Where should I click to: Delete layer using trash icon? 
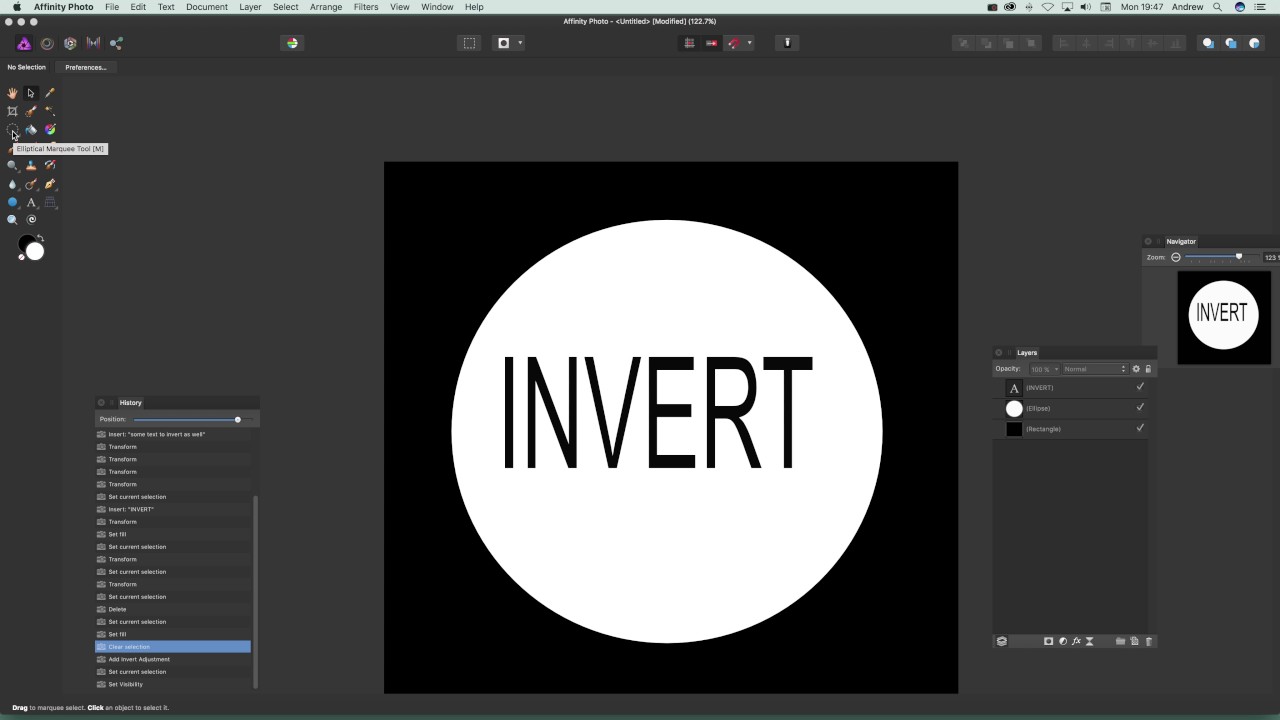[1148, 641]
